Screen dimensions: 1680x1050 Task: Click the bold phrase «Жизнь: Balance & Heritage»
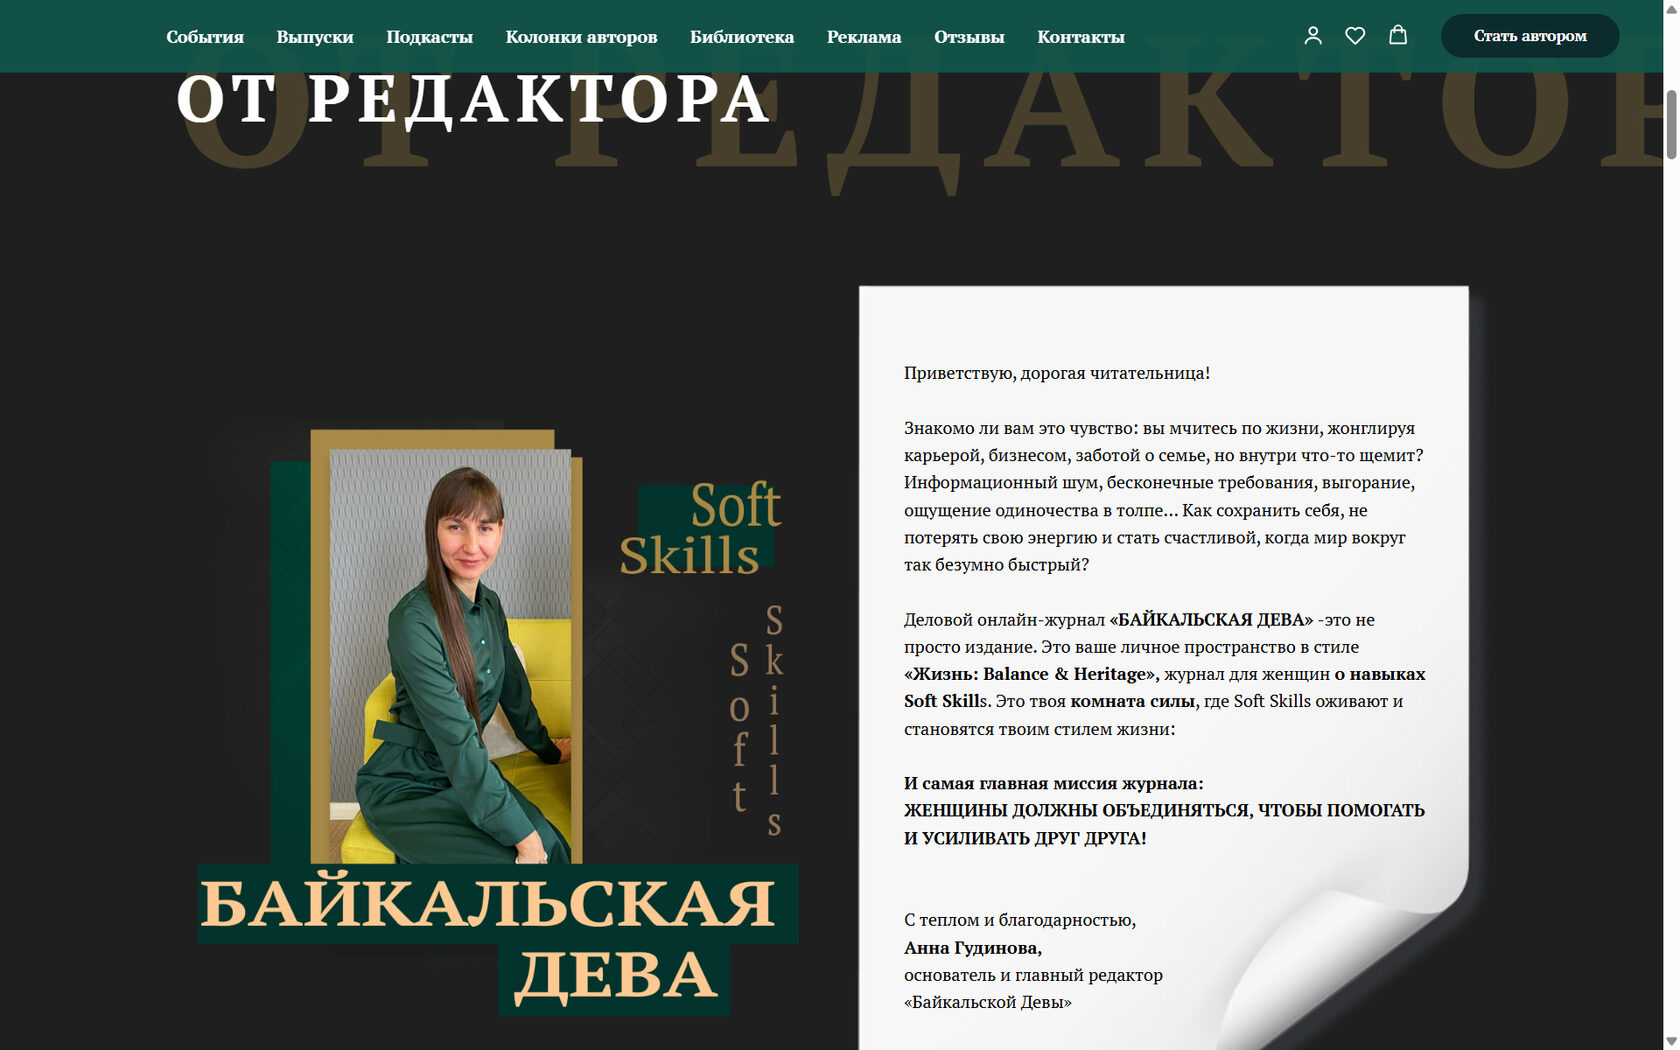pyautogui.click(x=1031, y=674)
